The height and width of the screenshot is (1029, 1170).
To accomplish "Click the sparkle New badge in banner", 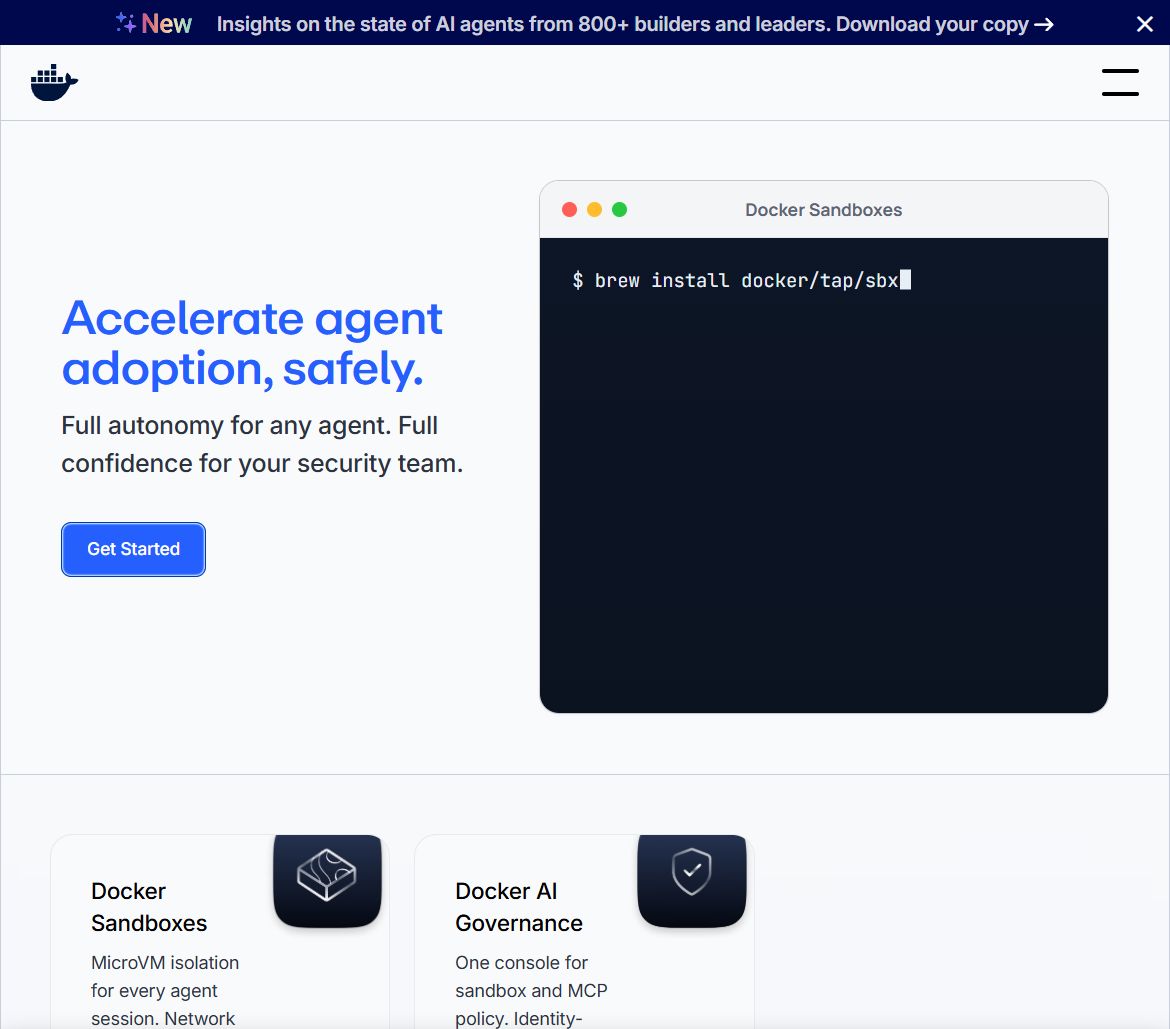I will (154, 24).
